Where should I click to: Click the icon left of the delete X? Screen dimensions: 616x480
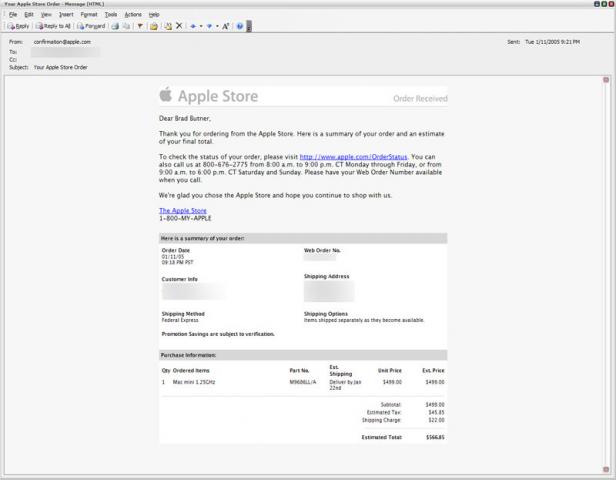[168, 26]
